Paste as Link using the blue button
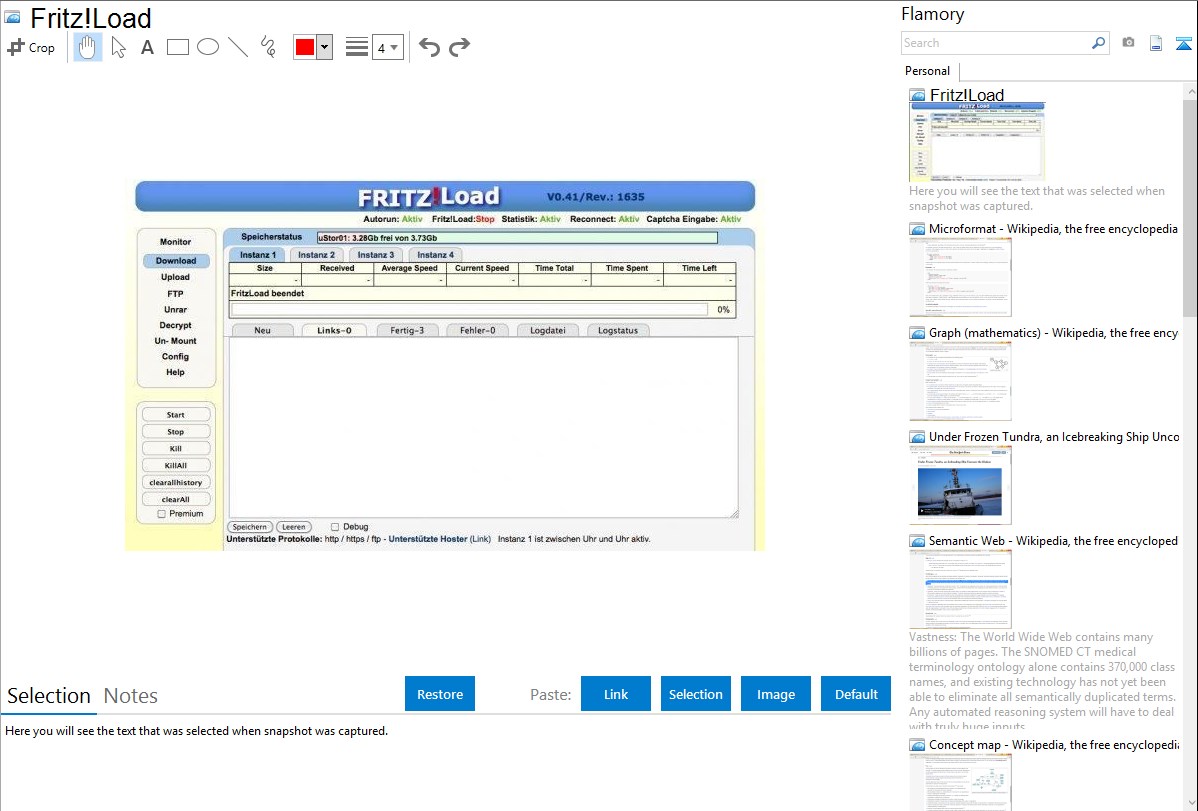The image size is (1198, 811). click(x=616, y=694)
